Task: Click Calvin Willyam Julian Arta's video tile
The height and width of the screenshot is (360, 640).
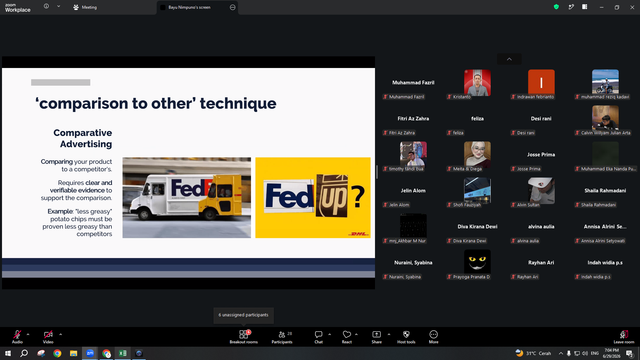Action: click(605, 120)
